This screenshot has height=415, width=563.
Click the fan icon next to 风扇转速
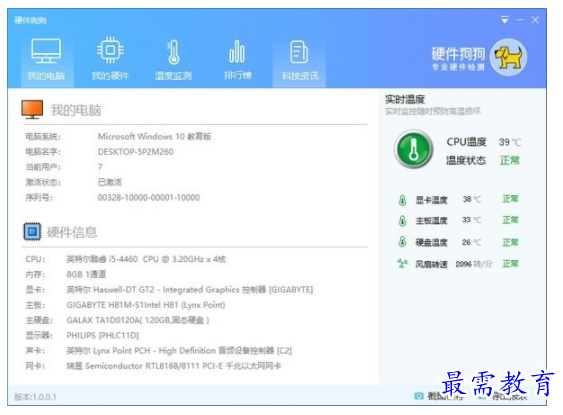point(403,264)
